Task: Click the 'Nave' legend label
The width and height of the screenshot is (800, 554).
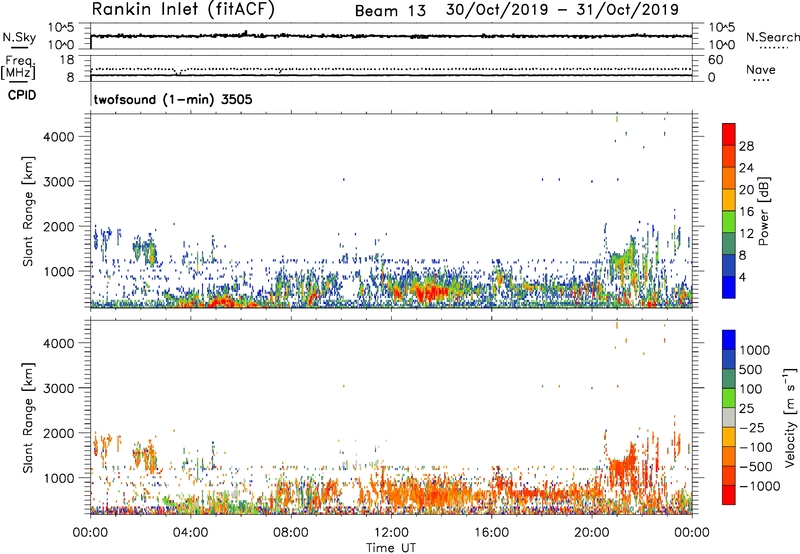Action: [x=760, y=70]
